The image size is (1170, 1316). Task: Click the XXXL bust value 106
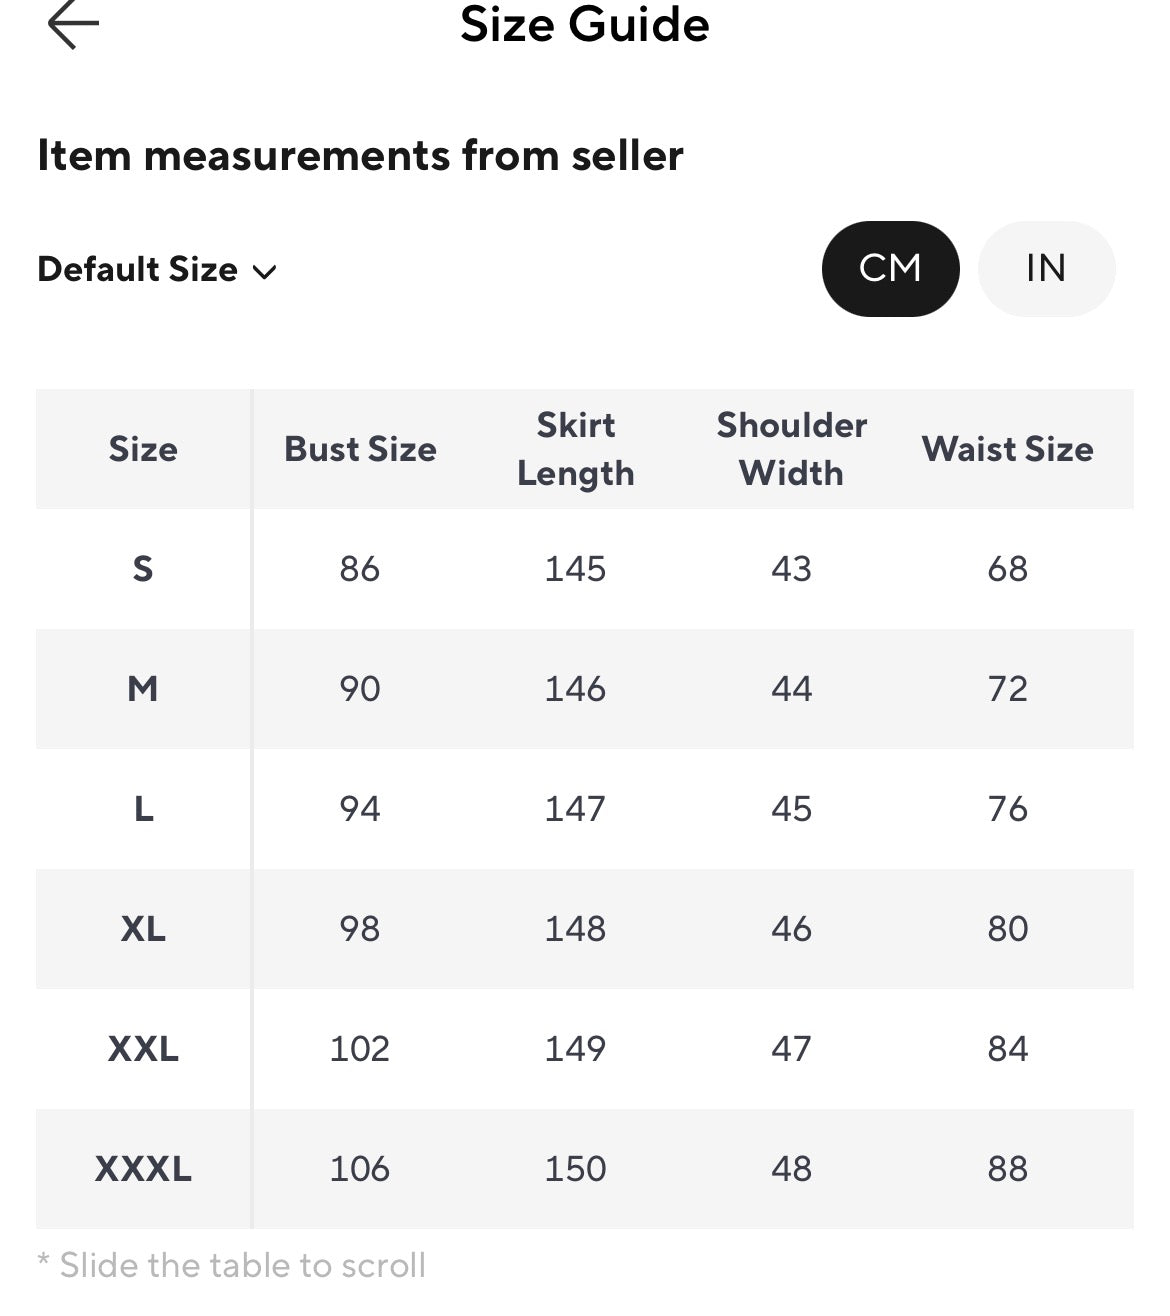click(360, 1169)
